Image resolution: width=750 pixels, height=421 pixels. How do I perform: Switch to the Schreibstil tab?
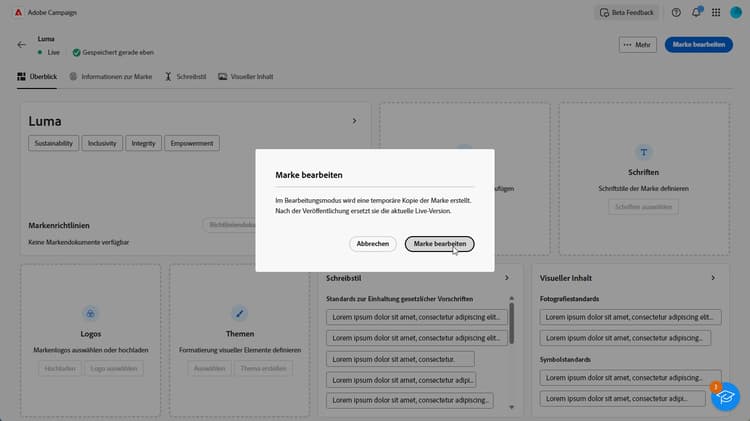(x=186, y=77)
